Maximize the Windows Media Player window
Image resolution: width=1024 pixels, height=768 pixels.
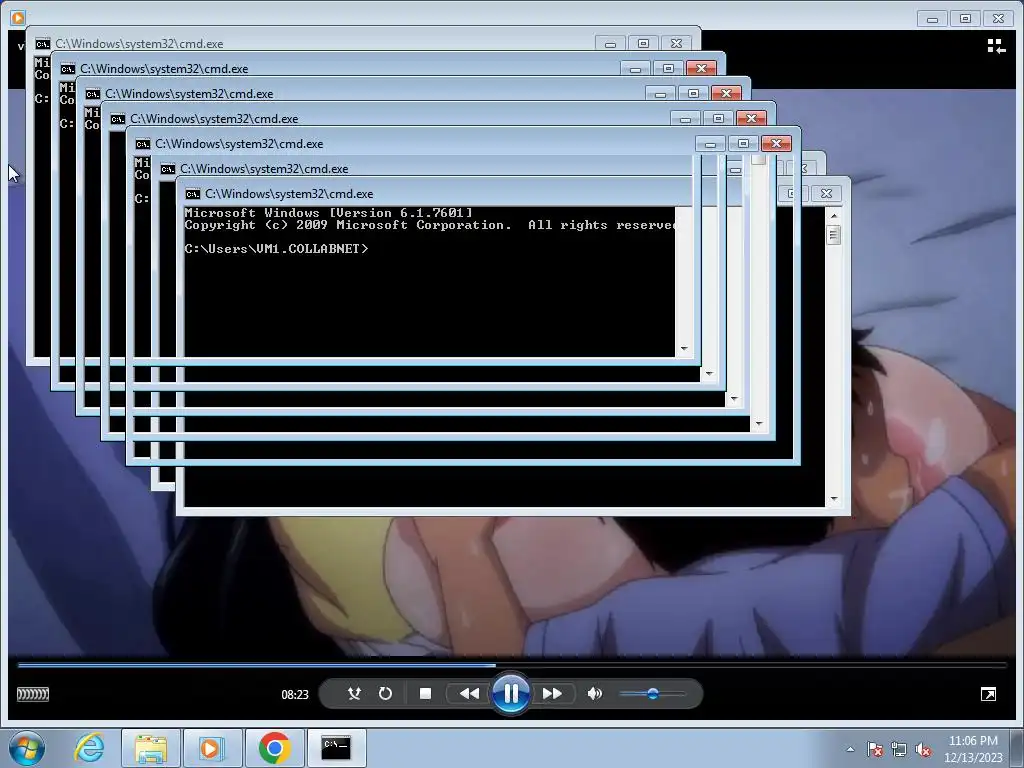click(x=965, y=19)
